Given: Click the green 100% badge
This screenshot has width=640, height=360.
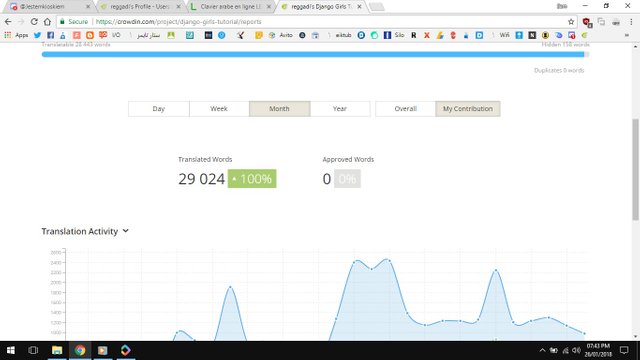Looking at the screenshot, I should coord(252,179).
